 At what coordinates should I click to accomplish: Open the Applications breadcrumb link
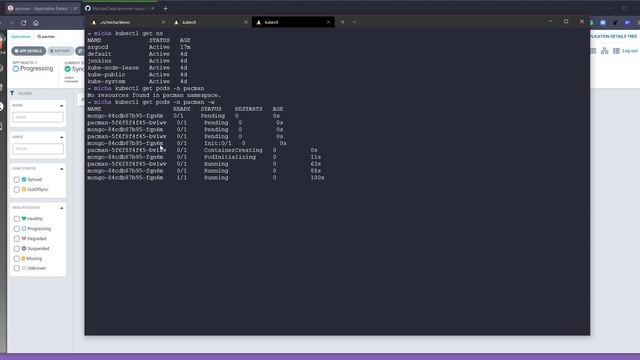tap(21, 37)
